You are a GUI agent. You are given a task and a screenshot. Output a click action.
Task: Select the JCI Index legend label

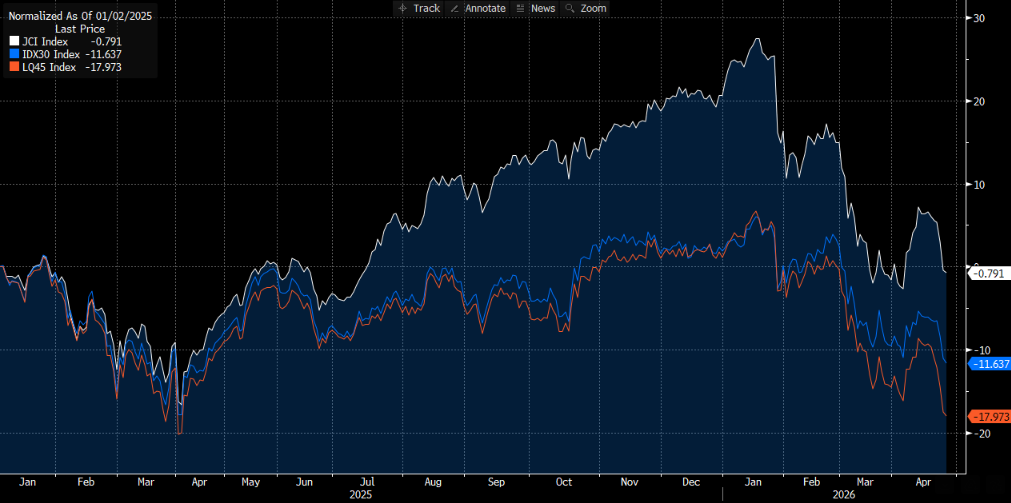[x=46, y=41]
